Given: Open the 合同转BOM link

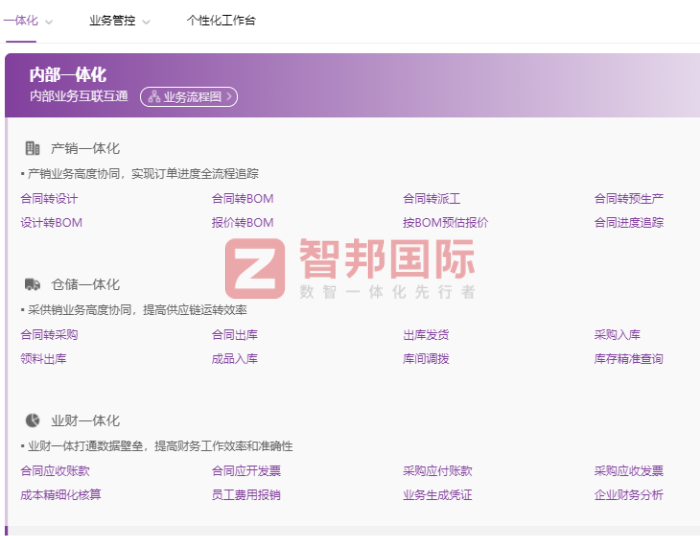Looking at the screenshot, I should (x=242, y=199).
